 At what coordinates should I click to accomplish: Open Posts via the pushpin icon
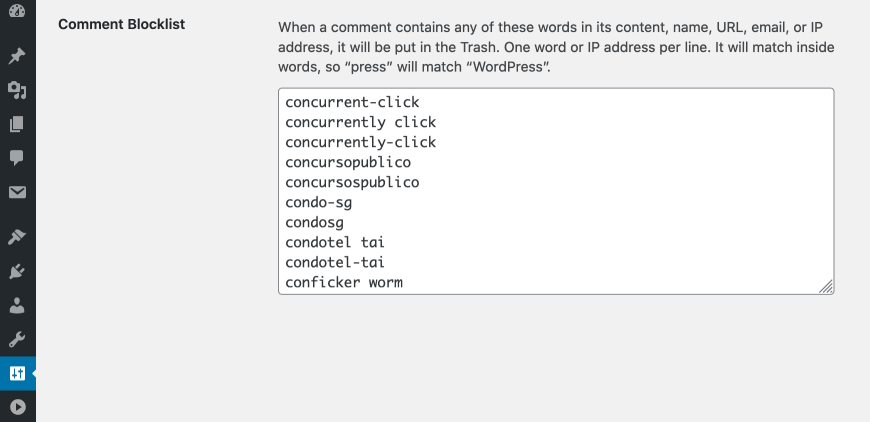[x=17, y=56]
